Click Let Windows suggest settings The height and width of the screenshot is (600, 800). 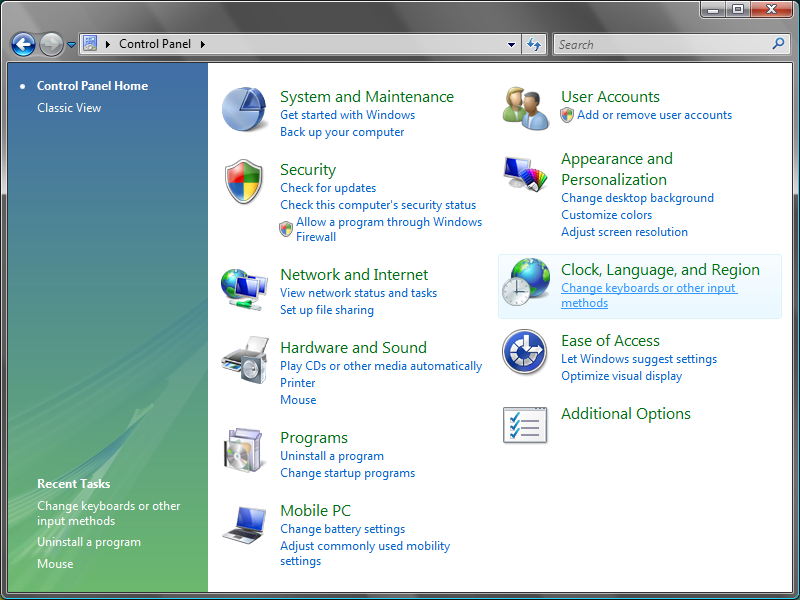tap(639, 359)
